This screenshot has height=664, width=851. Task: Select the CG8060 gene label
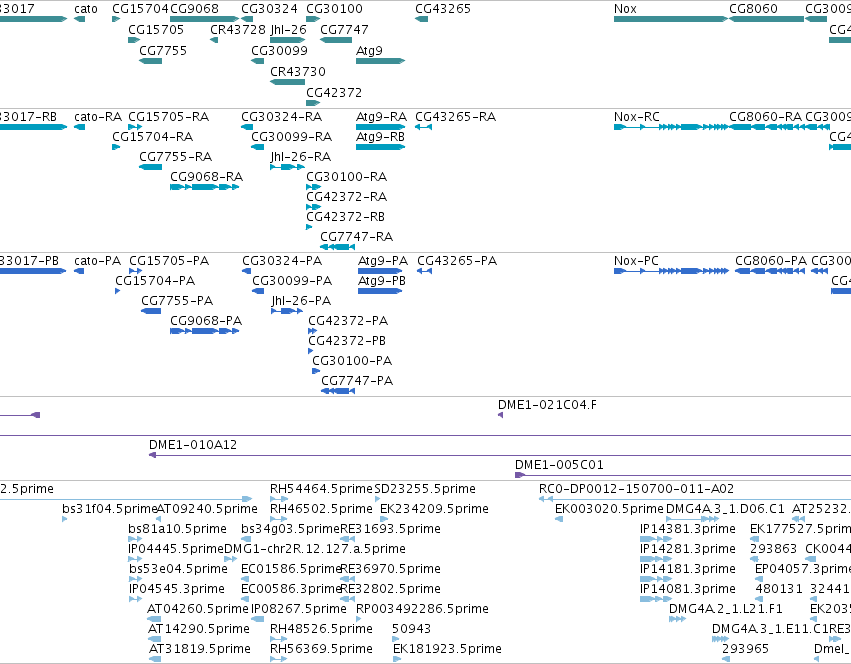tap(753, 9)
